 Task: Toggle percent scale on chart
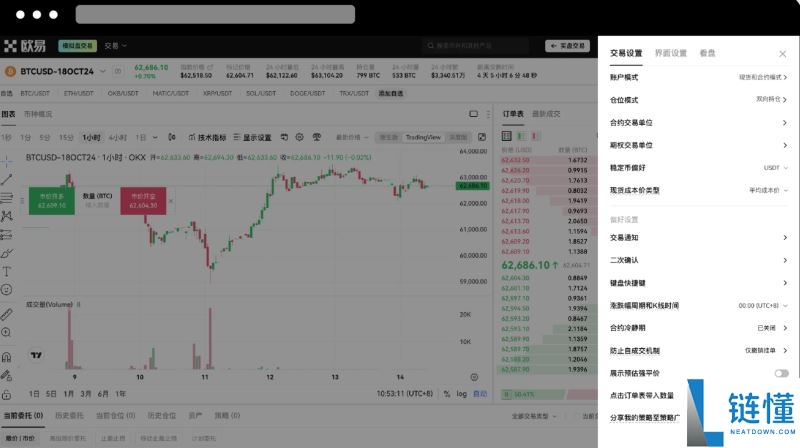(447, 394)
